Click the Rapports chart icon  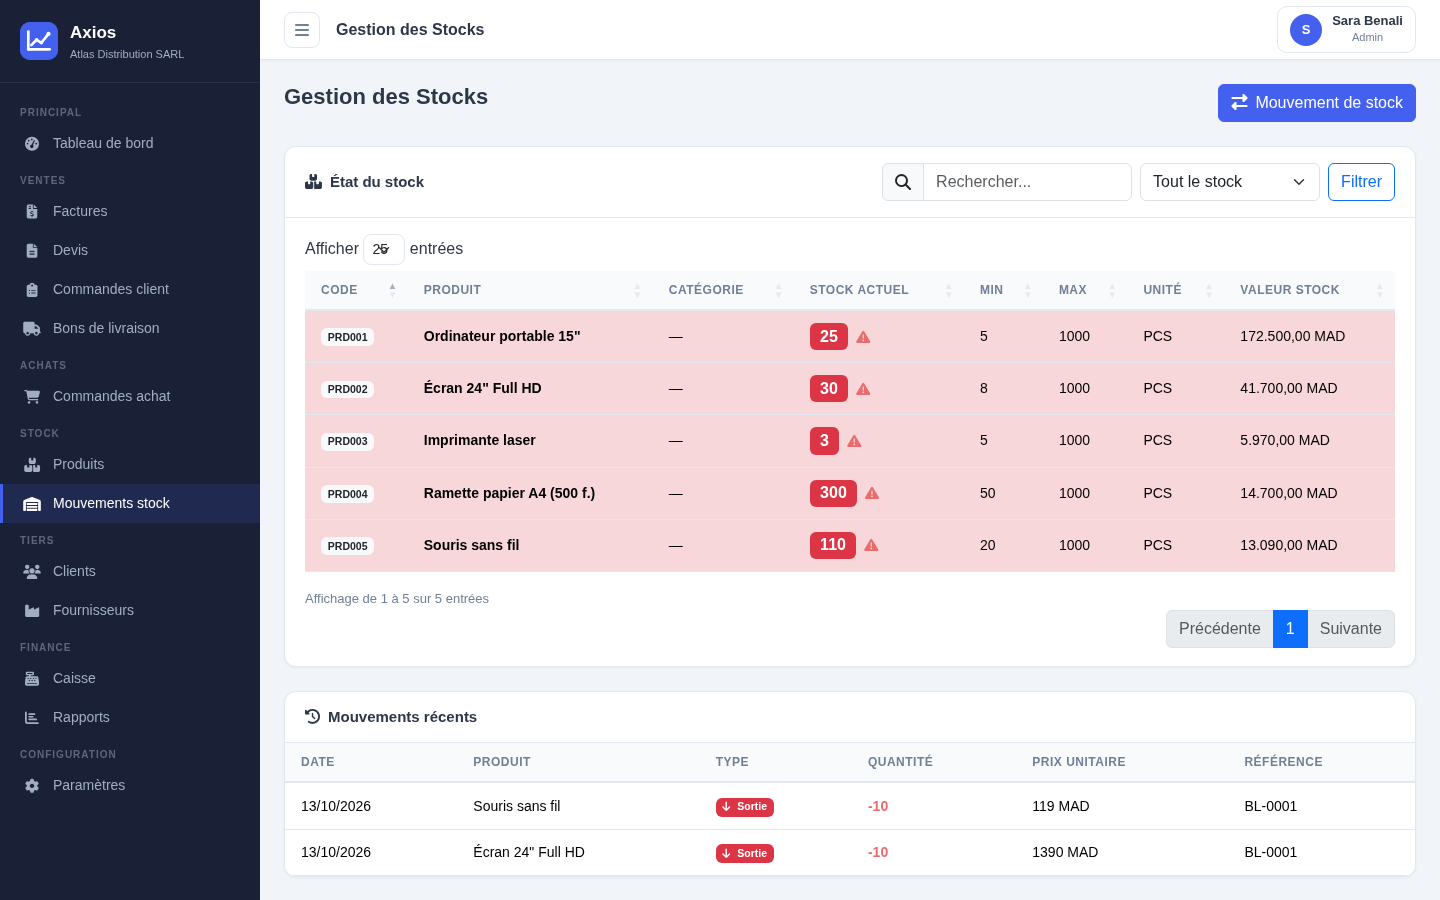(32, 717)
